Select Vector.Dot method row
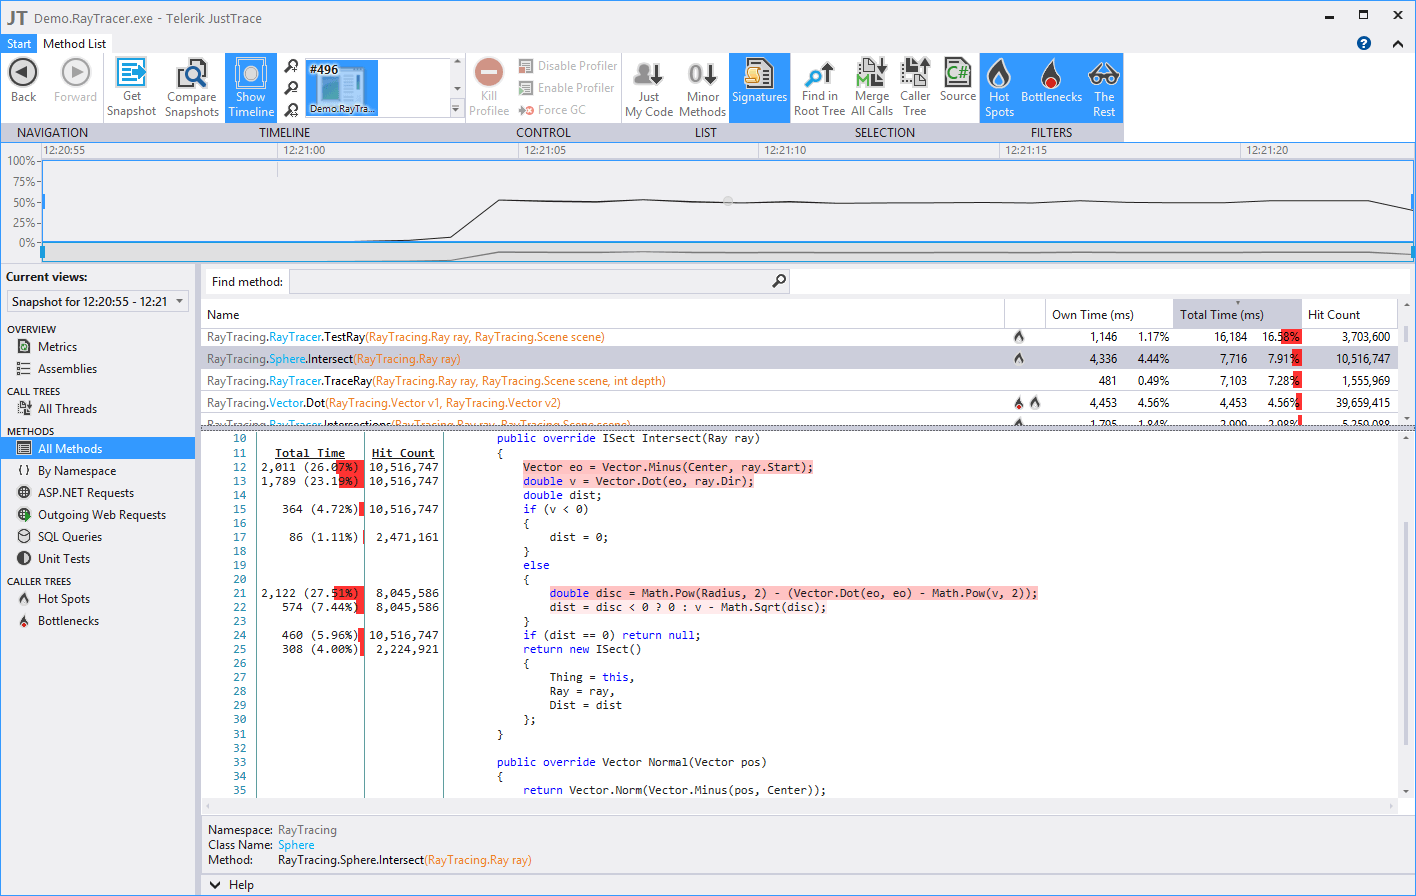The image size is (1416, 896). point(800,403)
